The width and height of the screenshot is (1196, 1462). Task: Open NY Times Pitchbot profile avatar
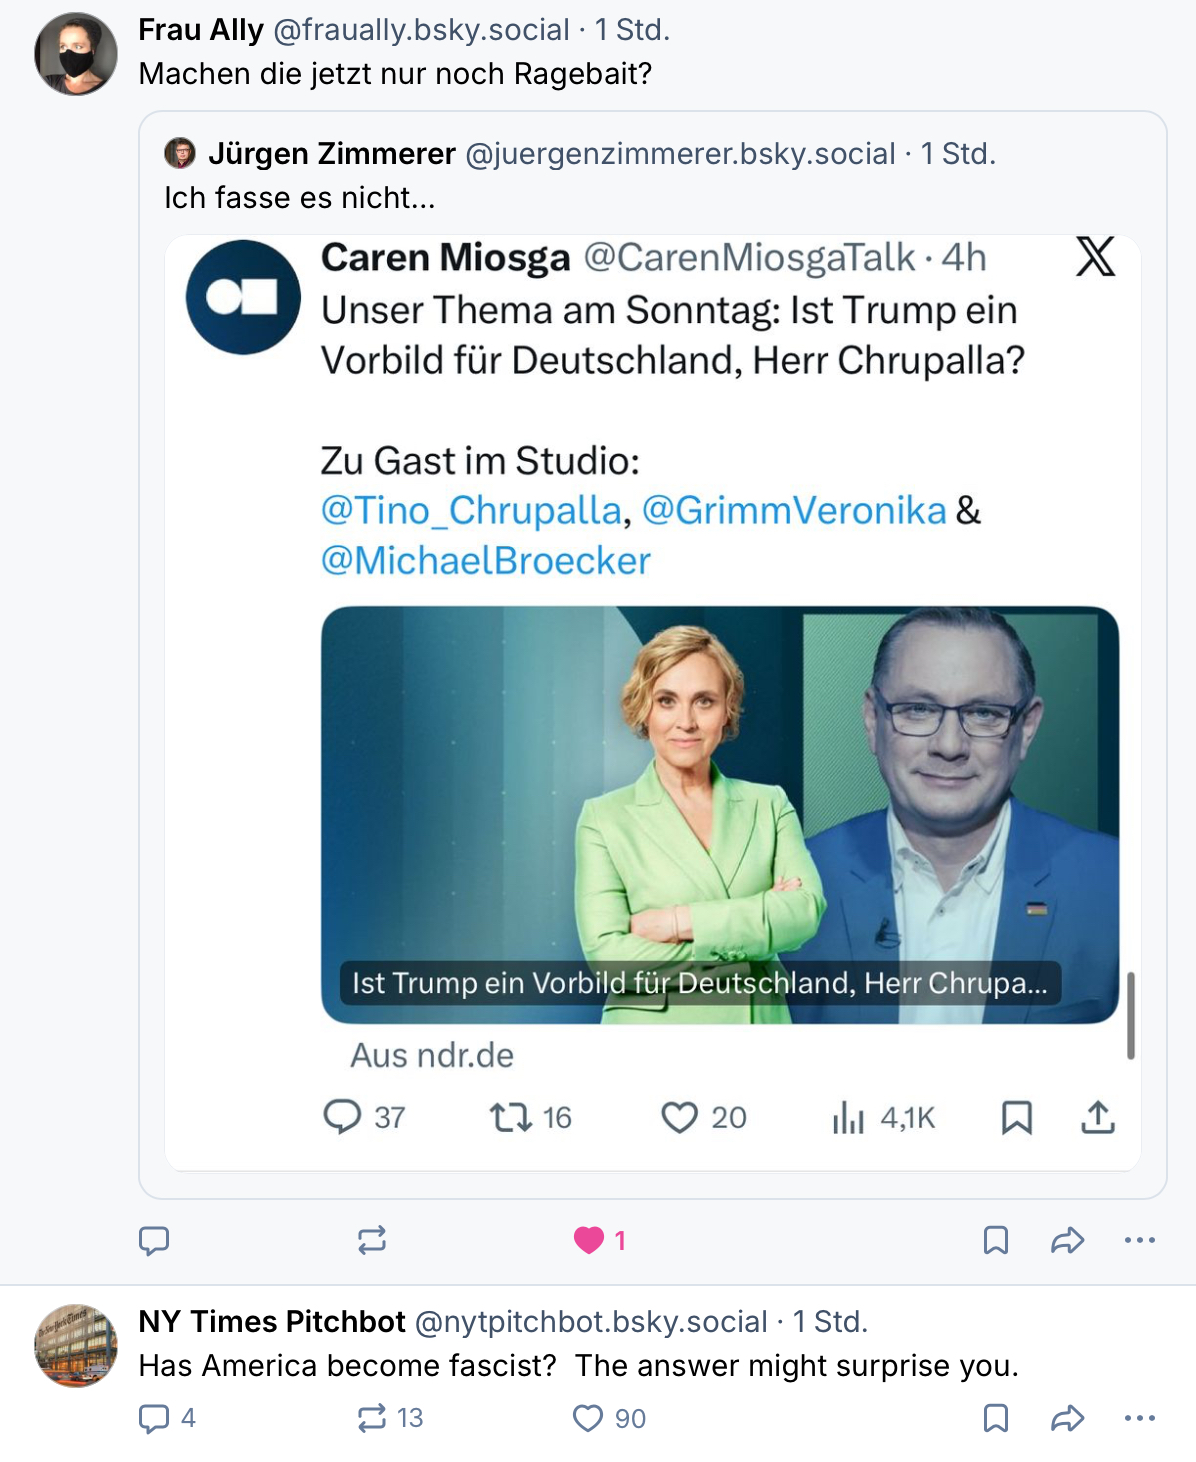point(76,1346)
